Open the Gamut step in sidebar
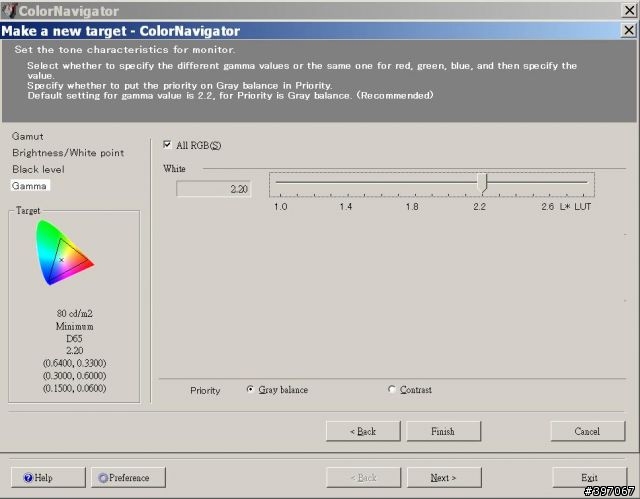Viewport: 640px width, 499px height. point(28,136)
